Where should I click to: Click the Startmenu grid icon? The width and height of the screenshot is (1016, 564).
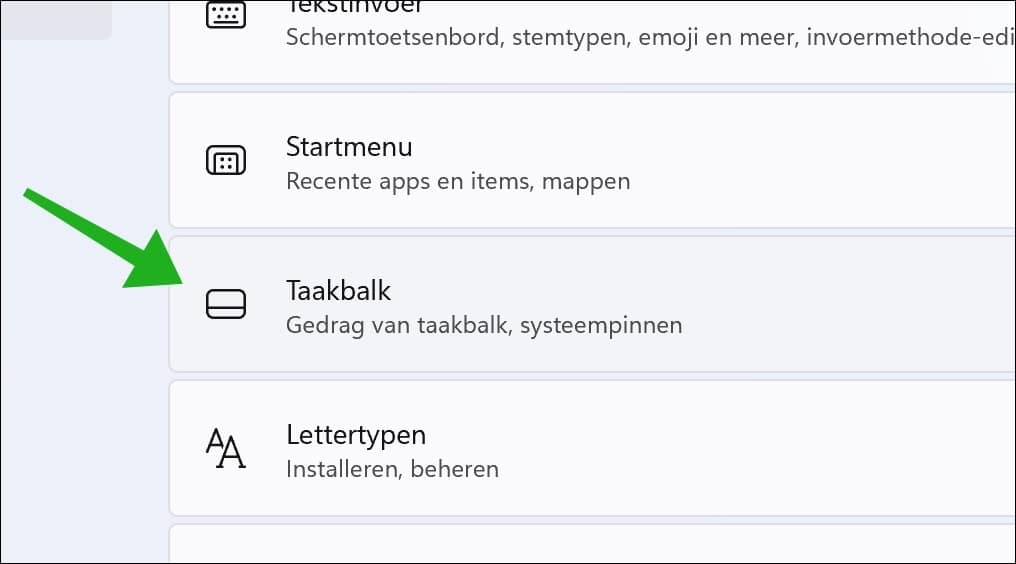coord(225,160)
